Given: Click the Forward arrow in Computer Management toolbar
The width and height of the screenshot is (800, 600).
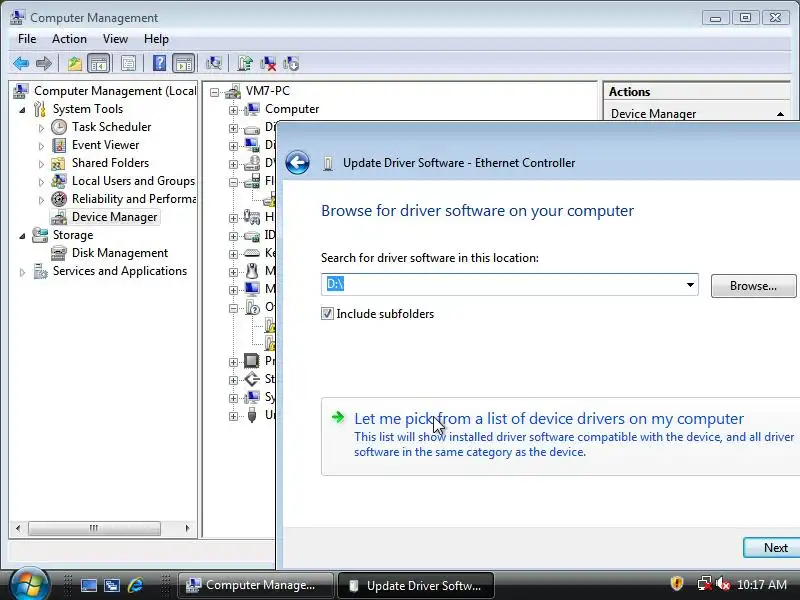Looking at the screenshot, I should (x=44, y=64).
